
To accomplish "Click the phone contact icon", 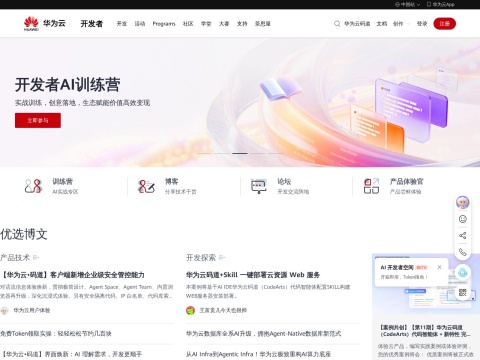I will point(463,252).
